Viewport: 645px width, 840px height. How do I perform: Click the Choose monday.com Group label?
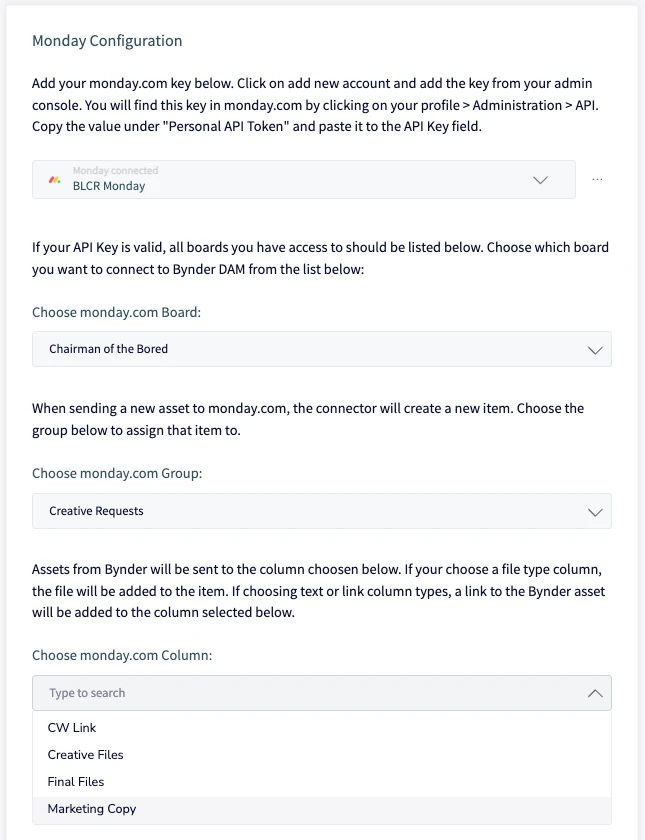(117, 474)
